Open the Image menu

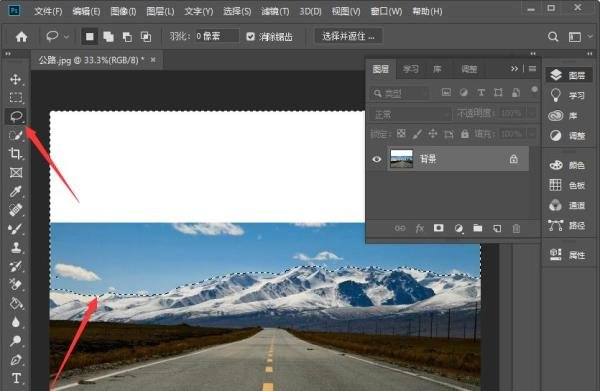pyautogui.click(x=123, y=11)
